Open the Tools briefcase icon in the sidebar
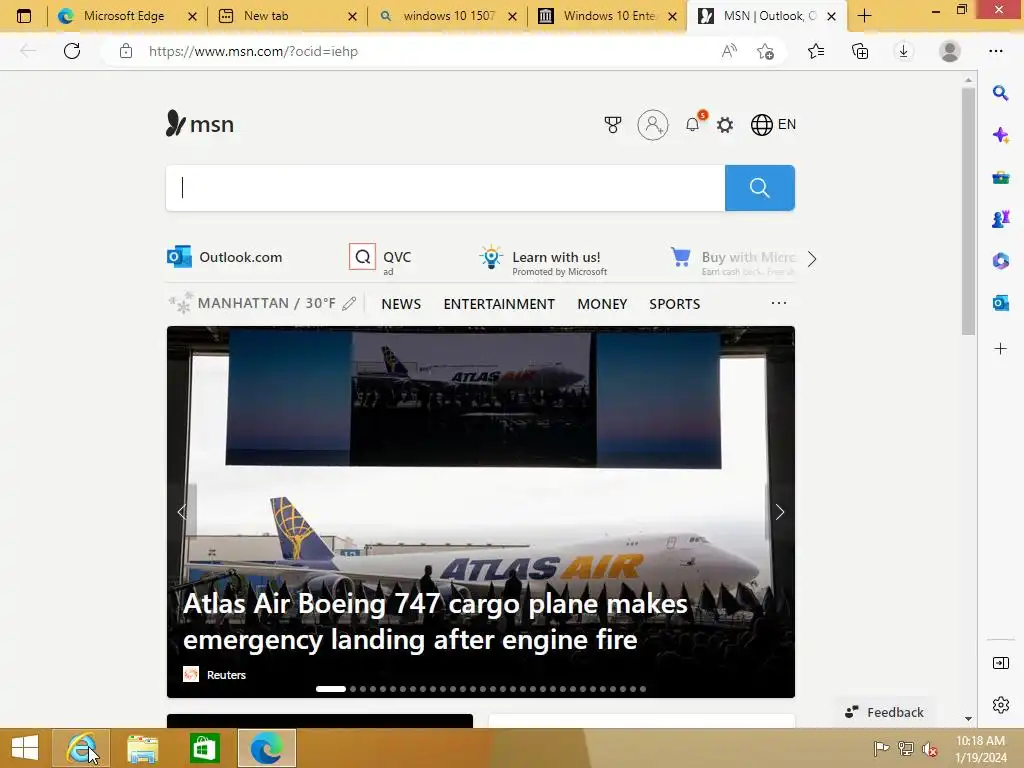1024x768 pixels. 1000,177
